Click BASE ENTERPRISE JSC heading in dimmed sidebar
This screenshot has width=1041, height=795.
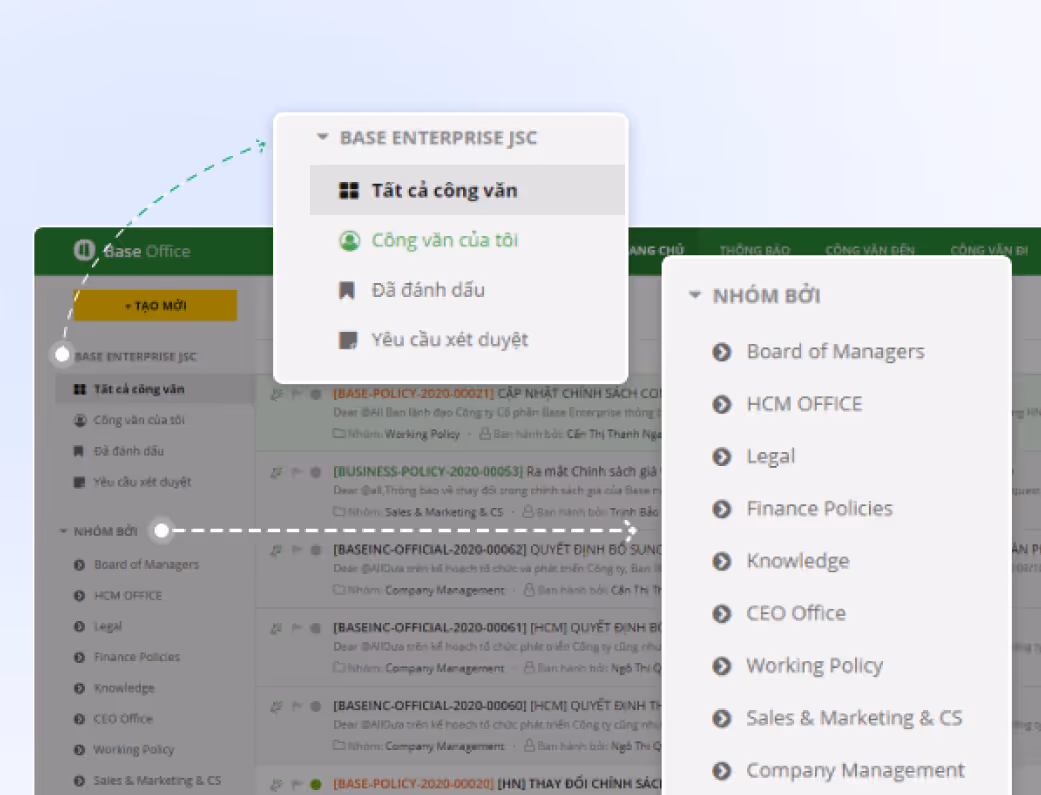coord(135,357)
